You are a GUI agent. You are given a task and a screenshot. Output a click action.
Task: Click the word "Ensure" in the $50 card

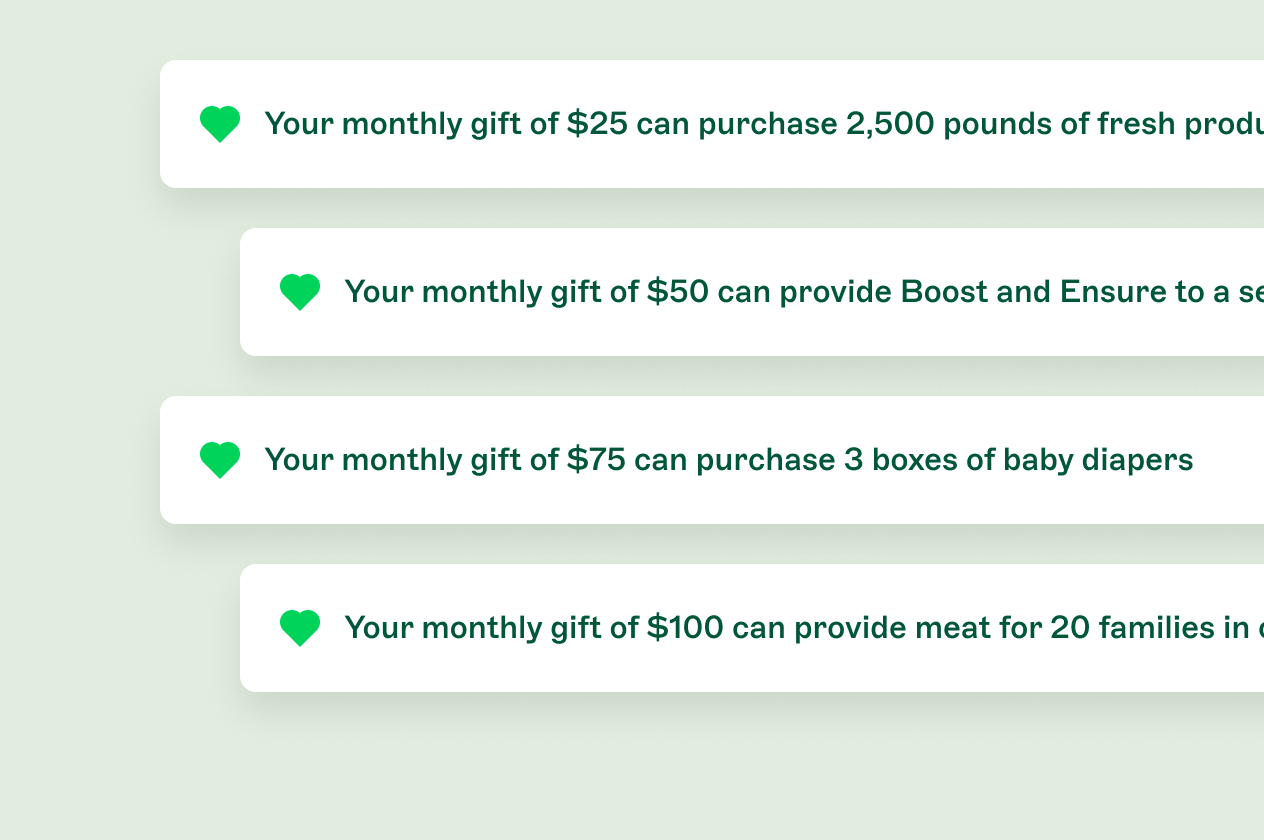[1114, 292]
